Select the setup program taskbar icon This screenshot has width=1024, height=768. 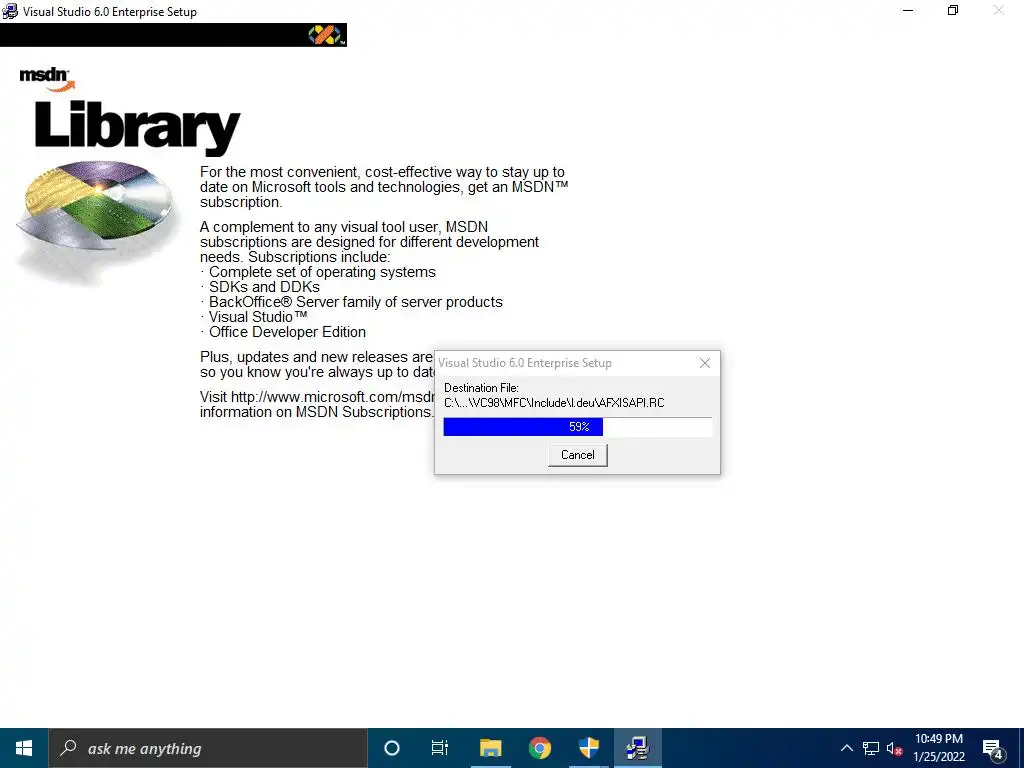coord(637,748)
